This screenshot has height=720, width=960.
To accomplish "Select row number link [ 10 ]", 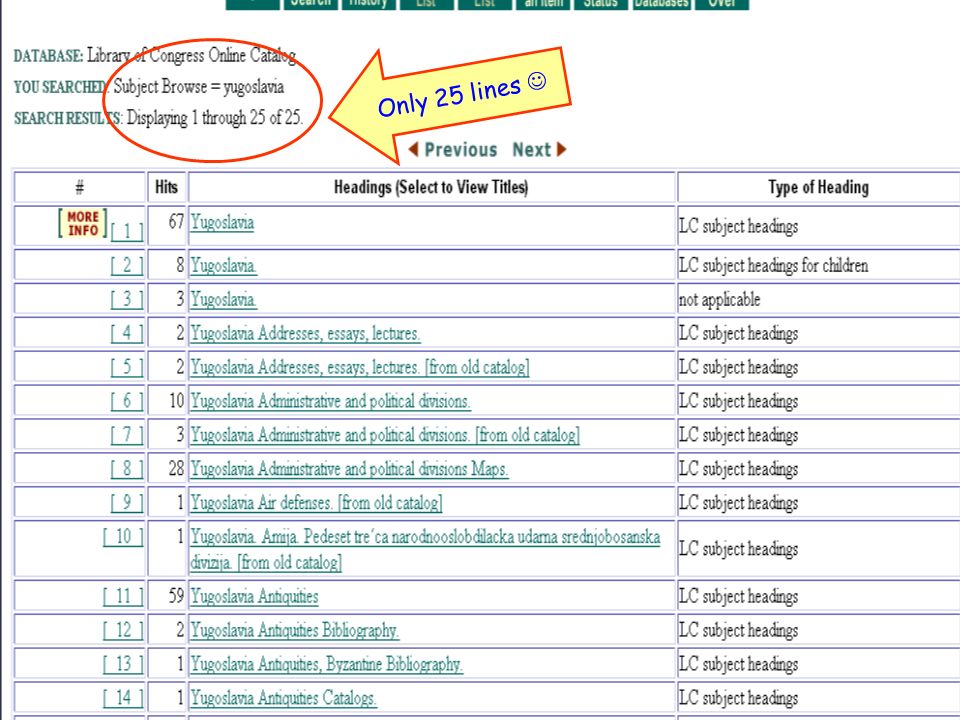I will (123, 536).
